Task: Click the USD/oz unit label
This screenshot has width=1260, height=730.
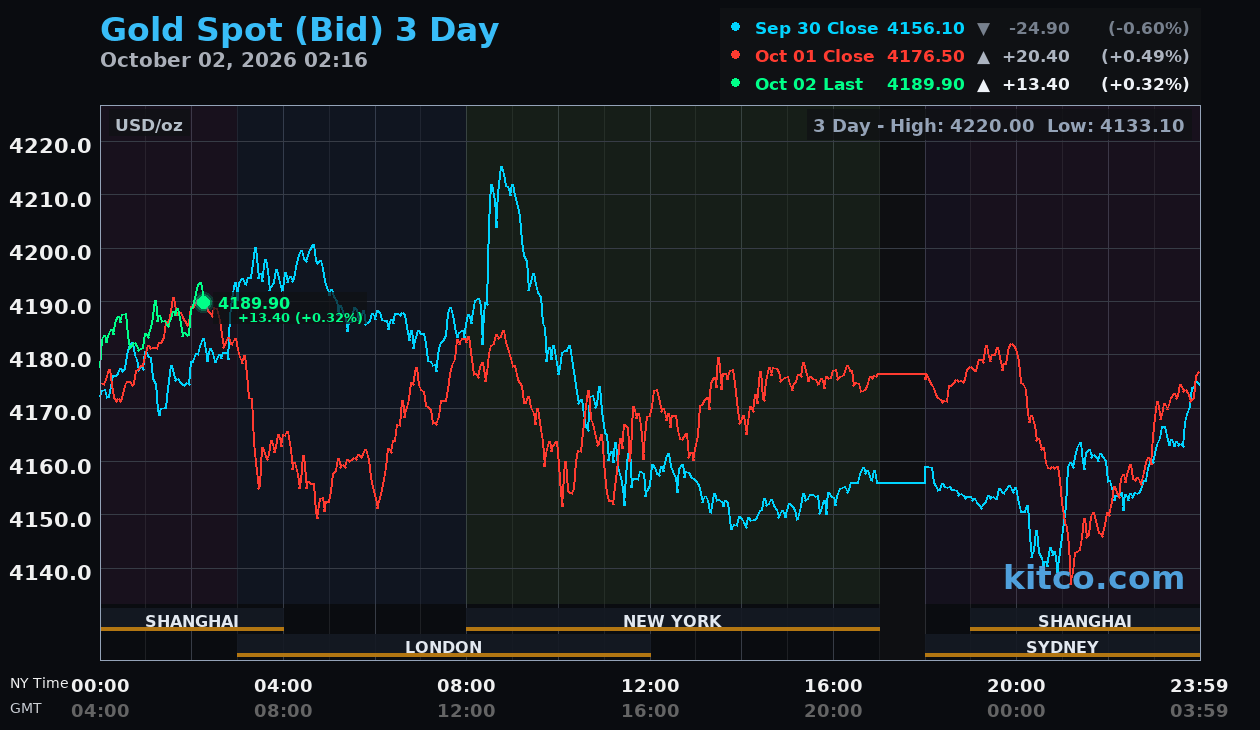Action: [149, 125]
